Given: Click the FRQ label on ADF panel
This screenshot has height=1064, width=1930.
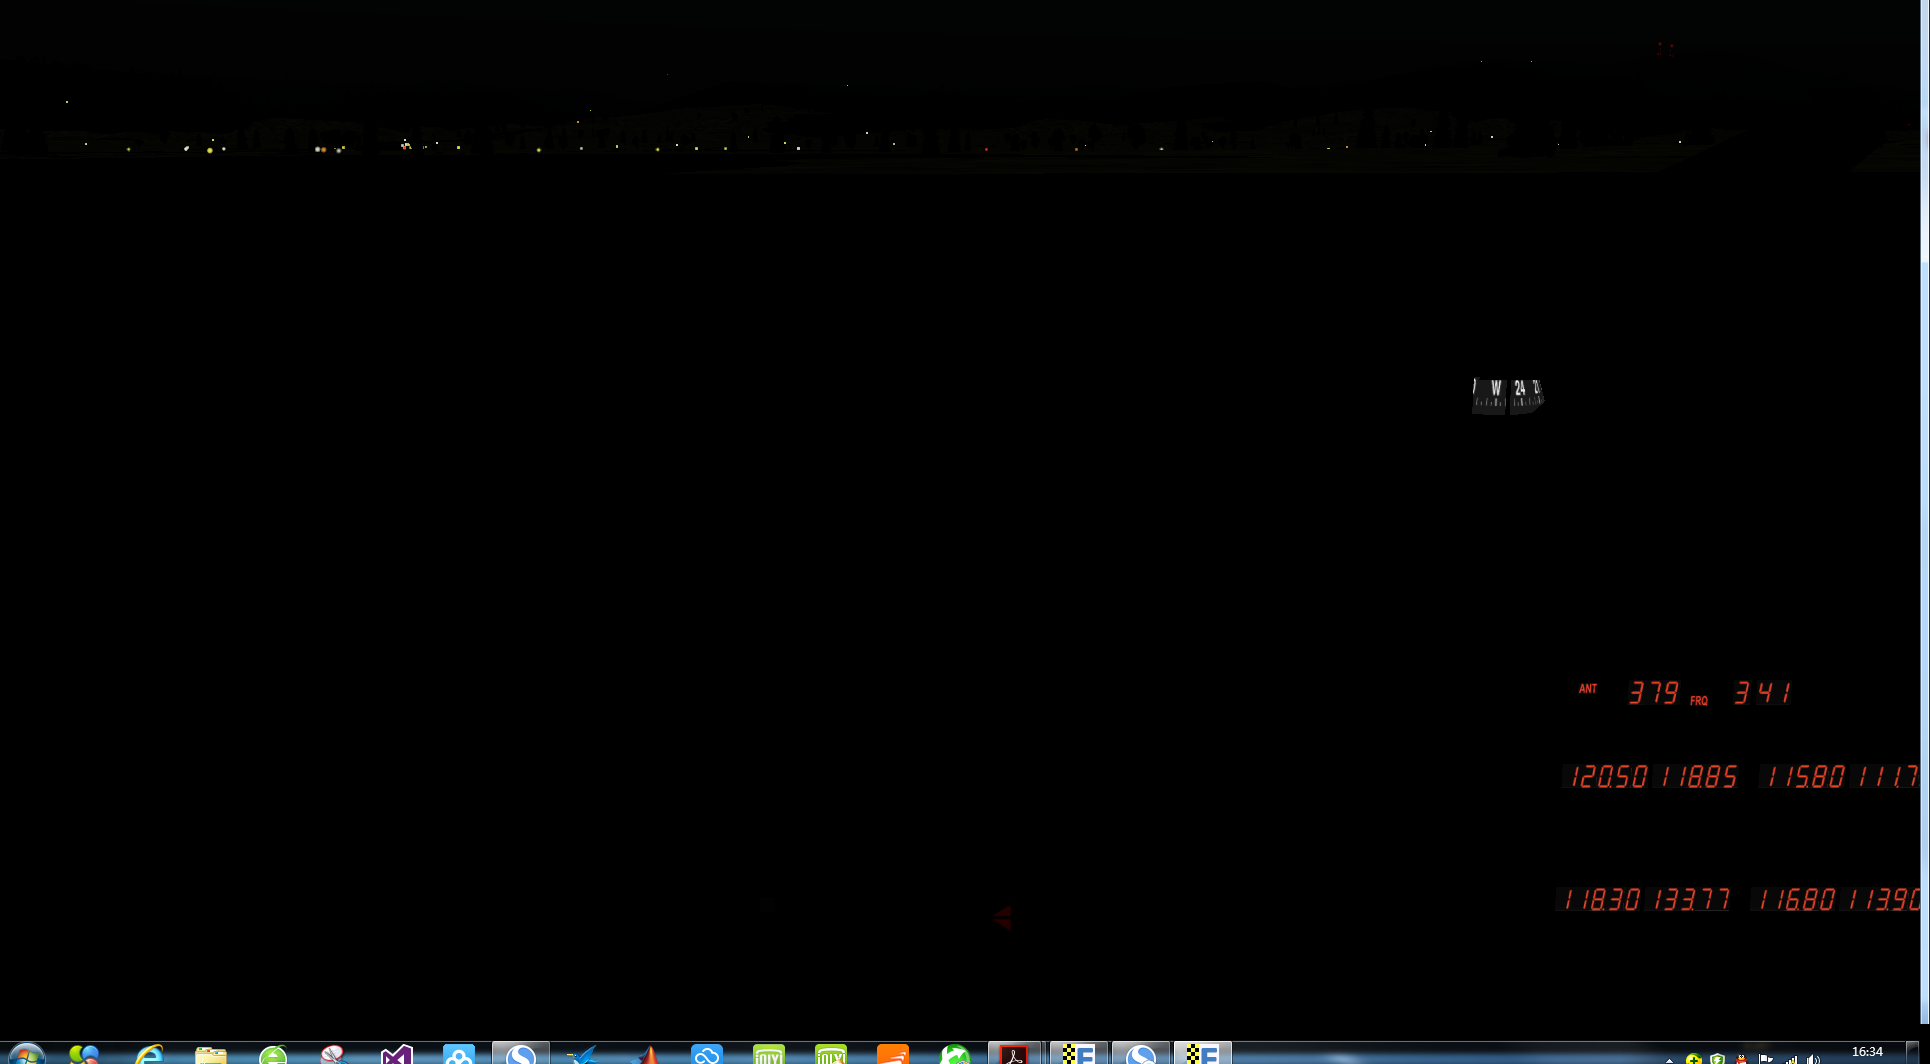Looking at the screenshot, I should [1699, 700].
